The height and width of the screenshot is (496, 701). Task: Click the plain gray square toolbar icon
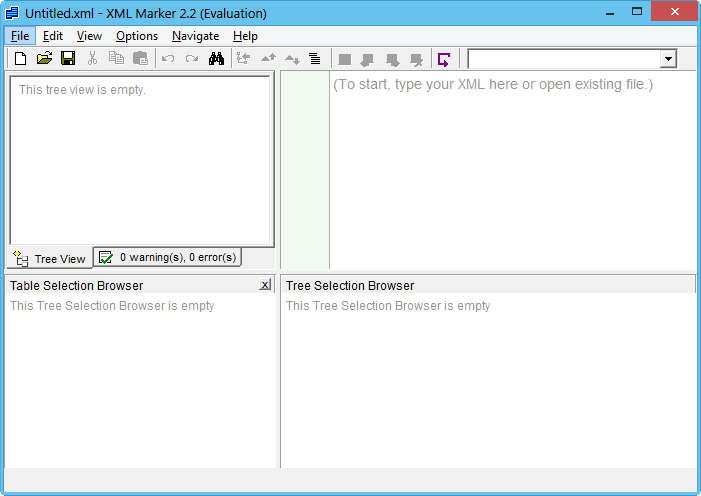click(x=345, y=59)
